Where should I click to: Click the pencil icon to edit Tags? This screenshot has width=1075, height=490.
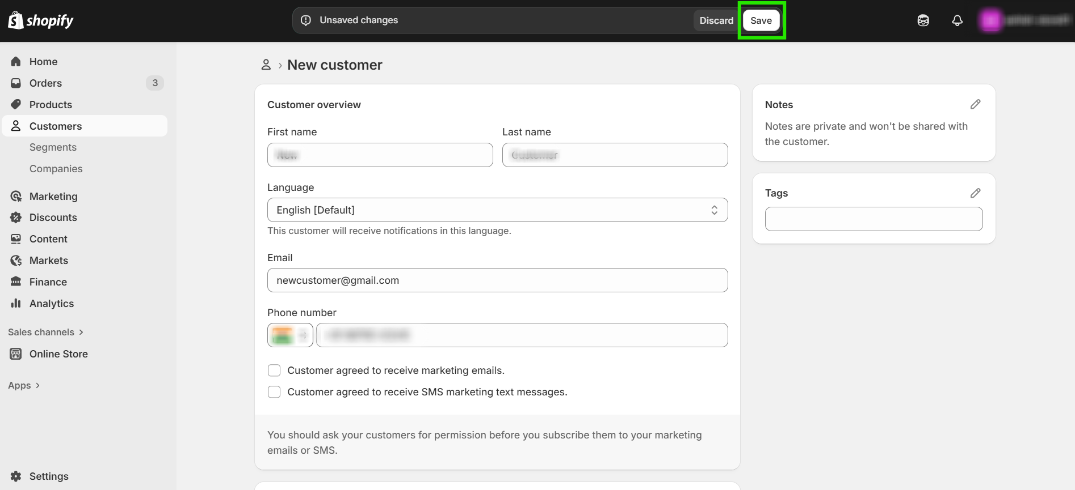point(975,193)
